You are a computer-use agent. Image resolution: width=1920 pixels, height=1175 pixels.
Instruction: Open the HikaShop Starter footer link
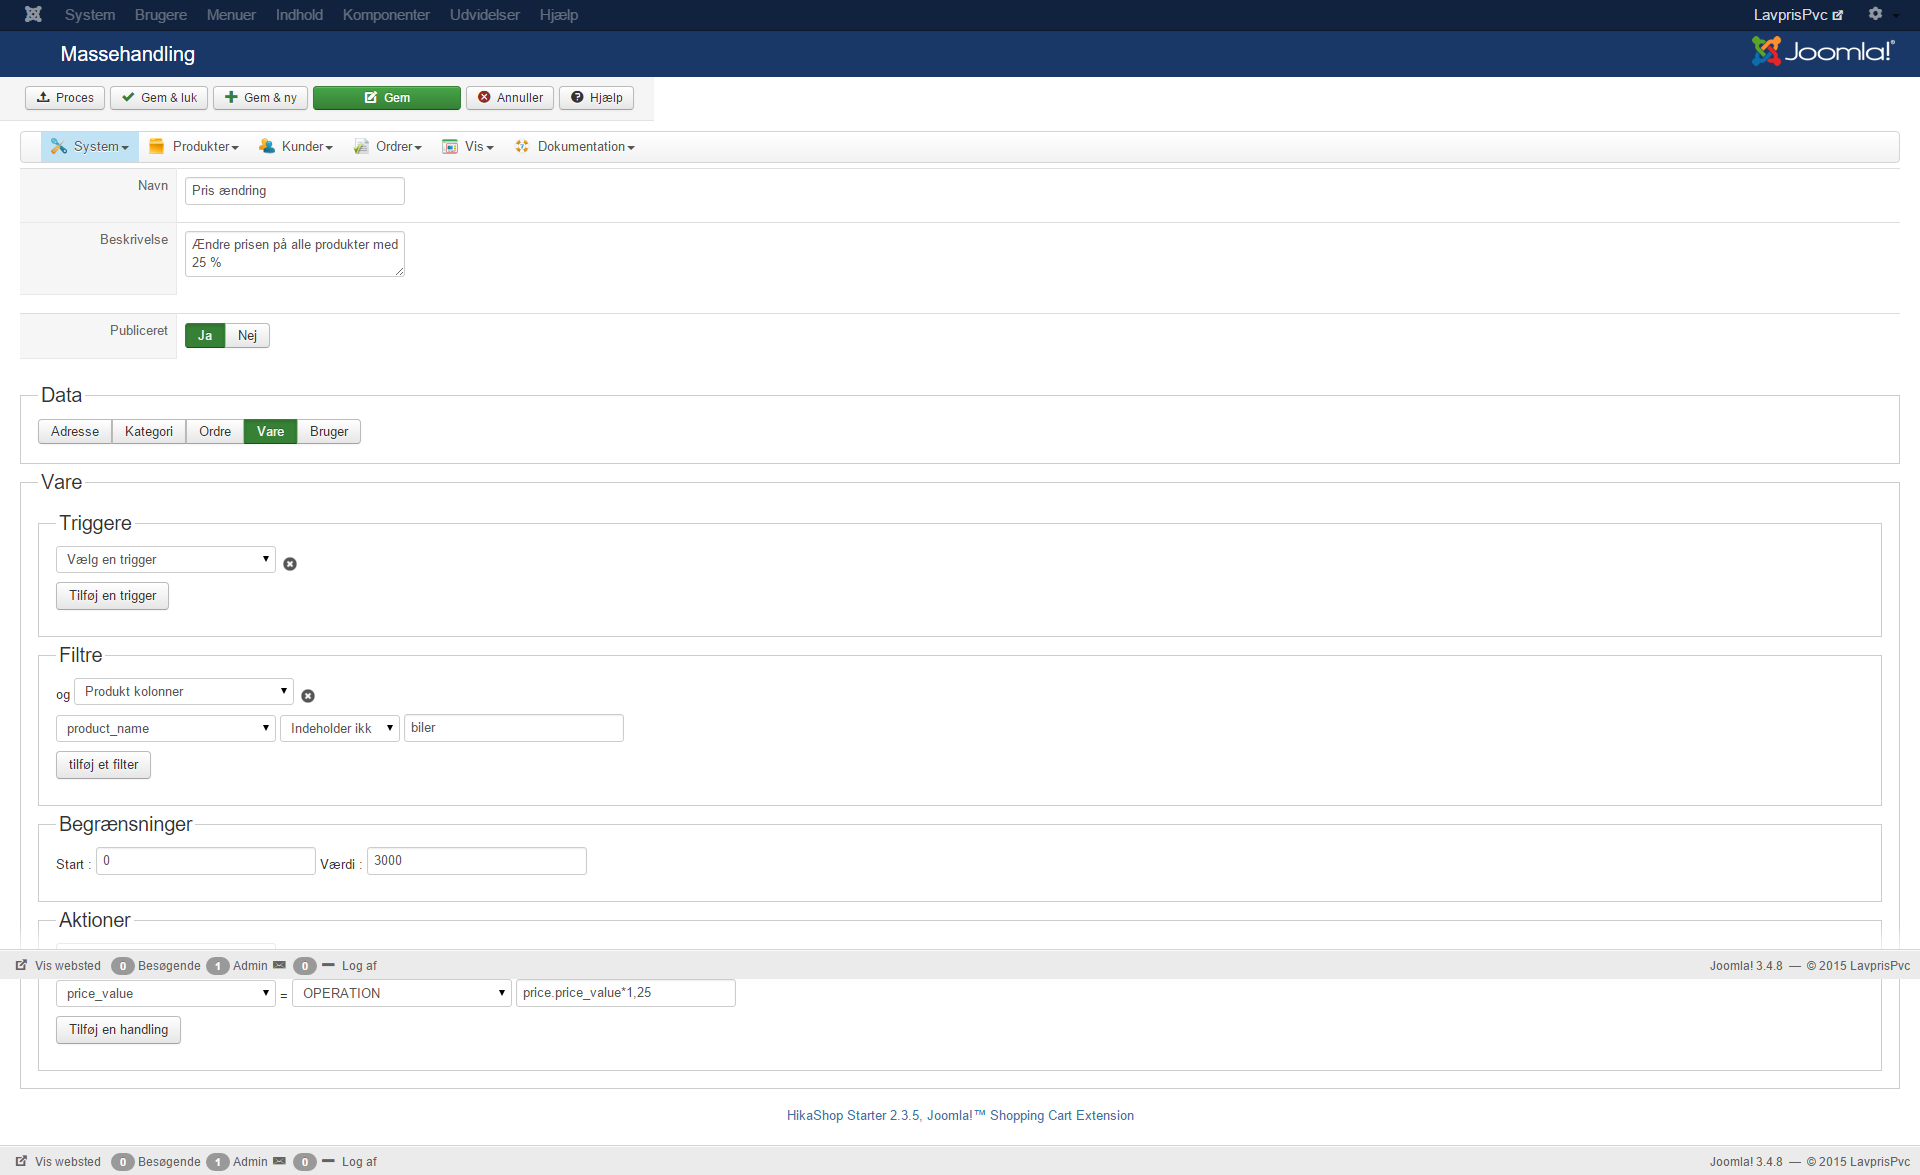tap(960, 1116)
